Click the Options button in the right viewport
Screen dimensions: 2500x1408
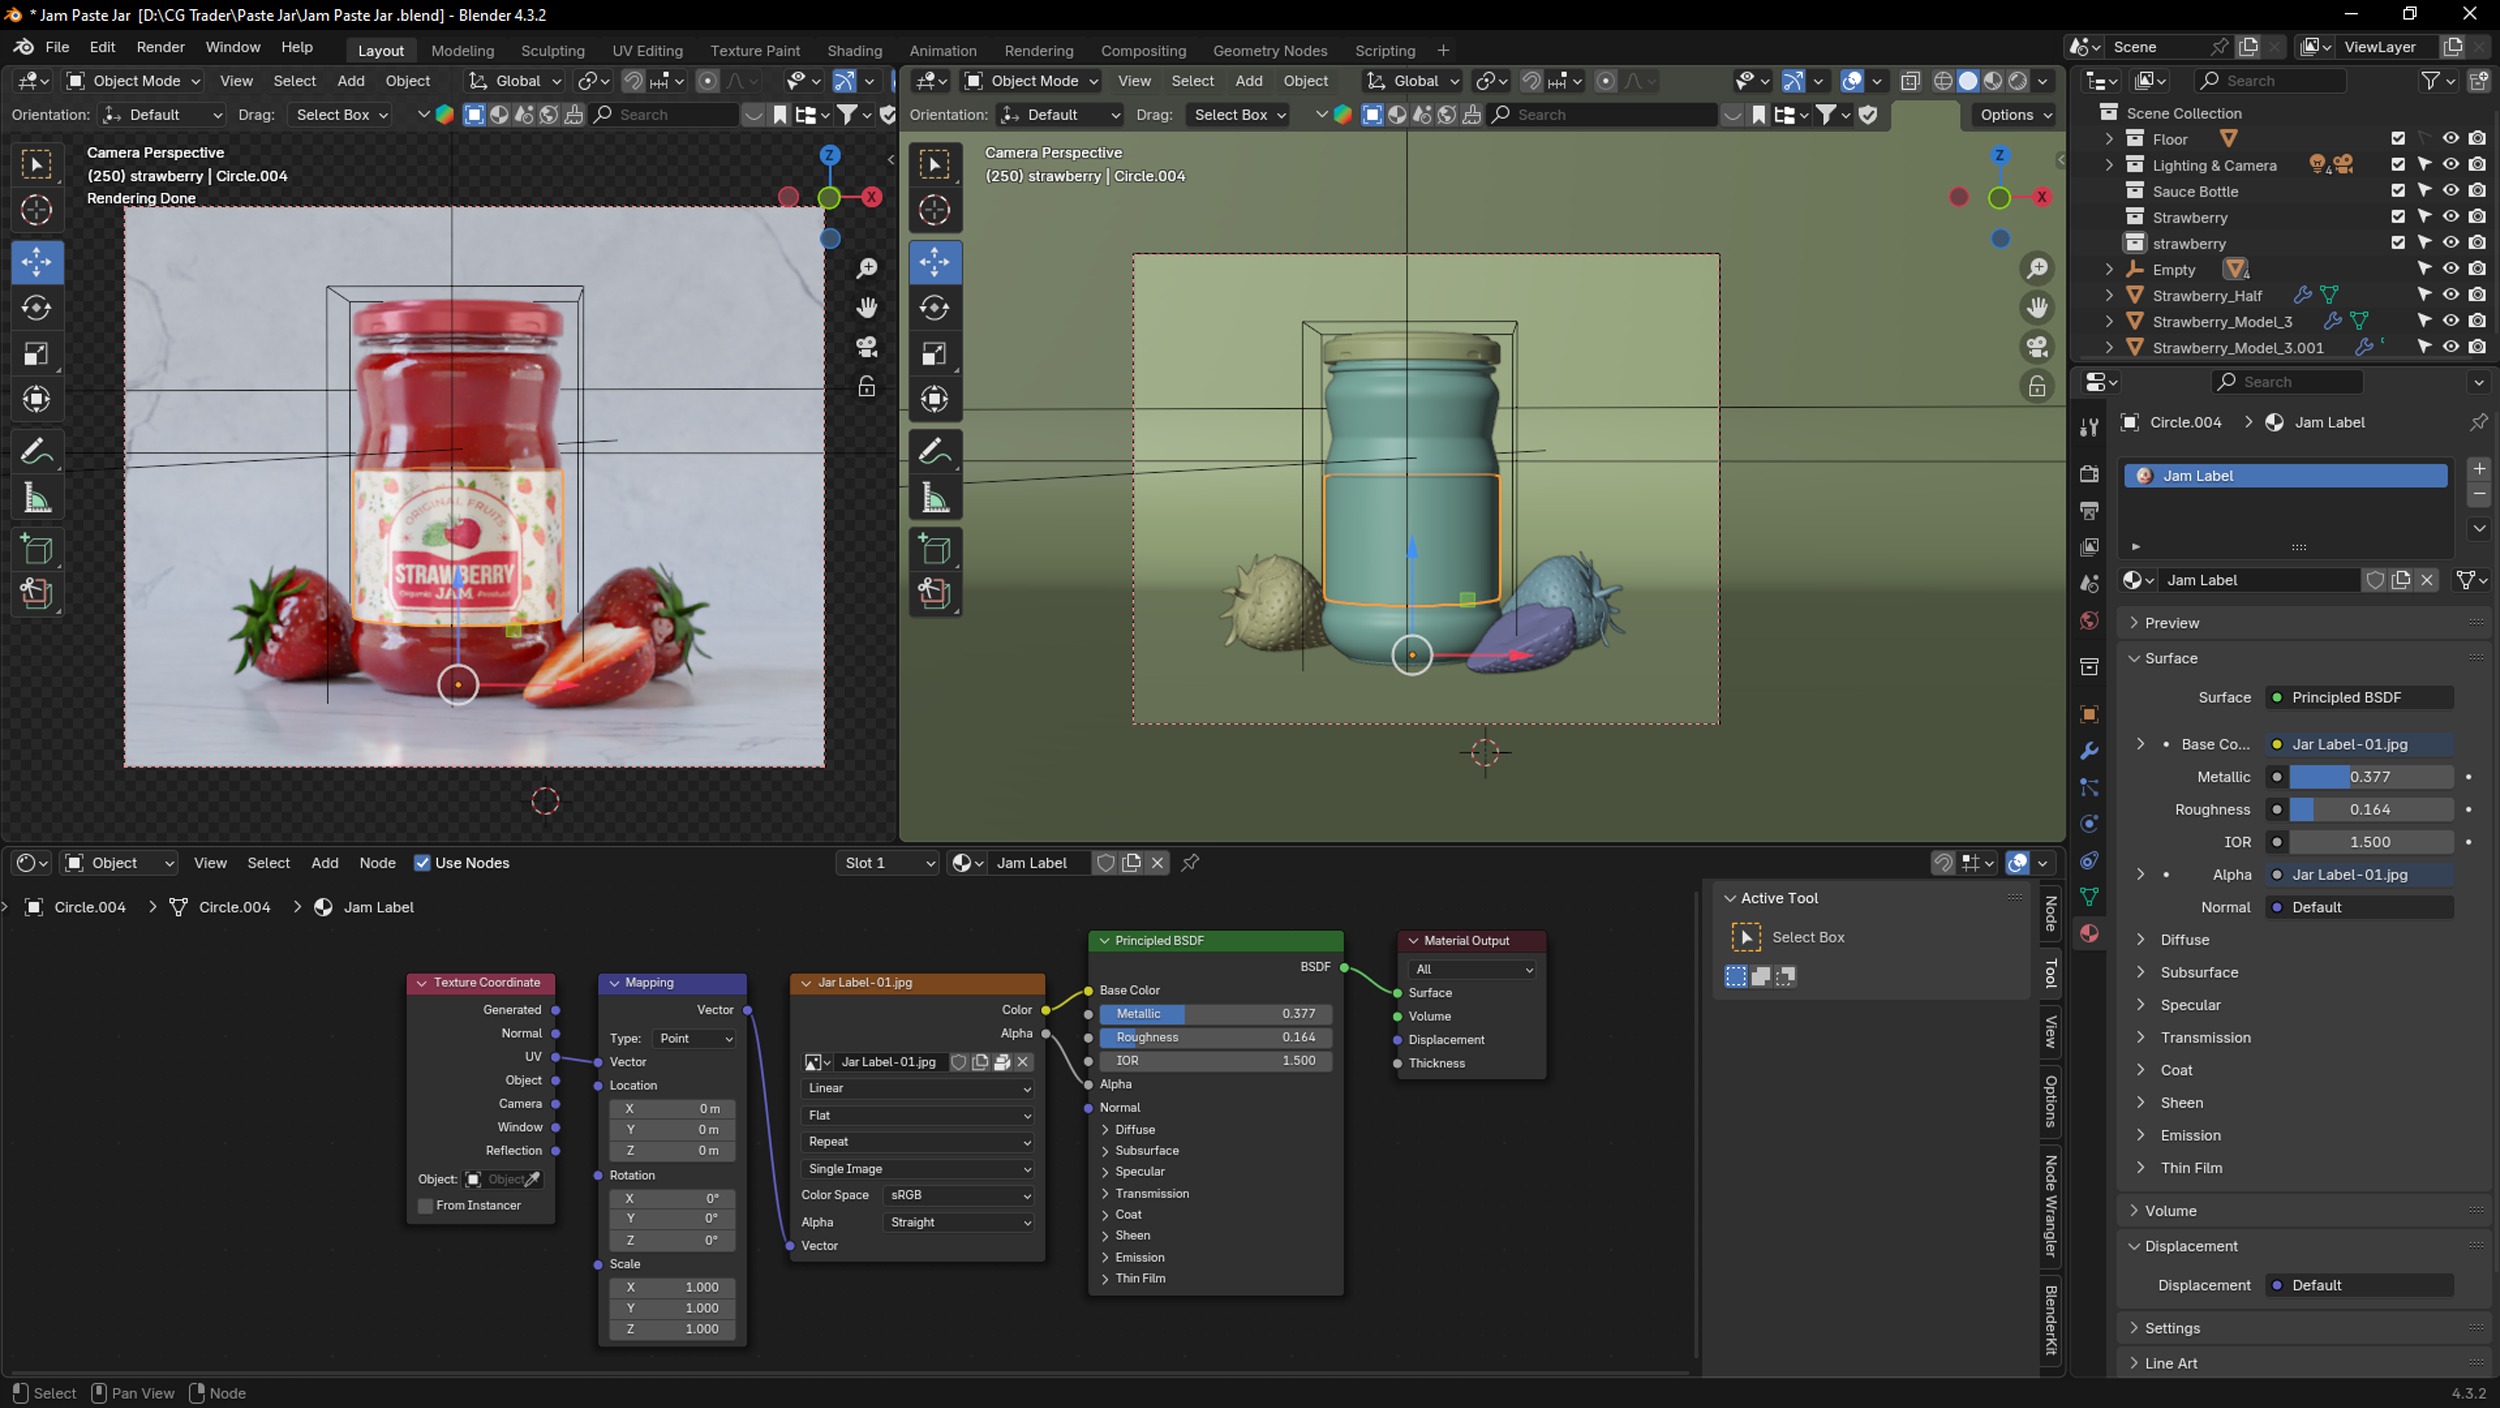click(2014, 115)
